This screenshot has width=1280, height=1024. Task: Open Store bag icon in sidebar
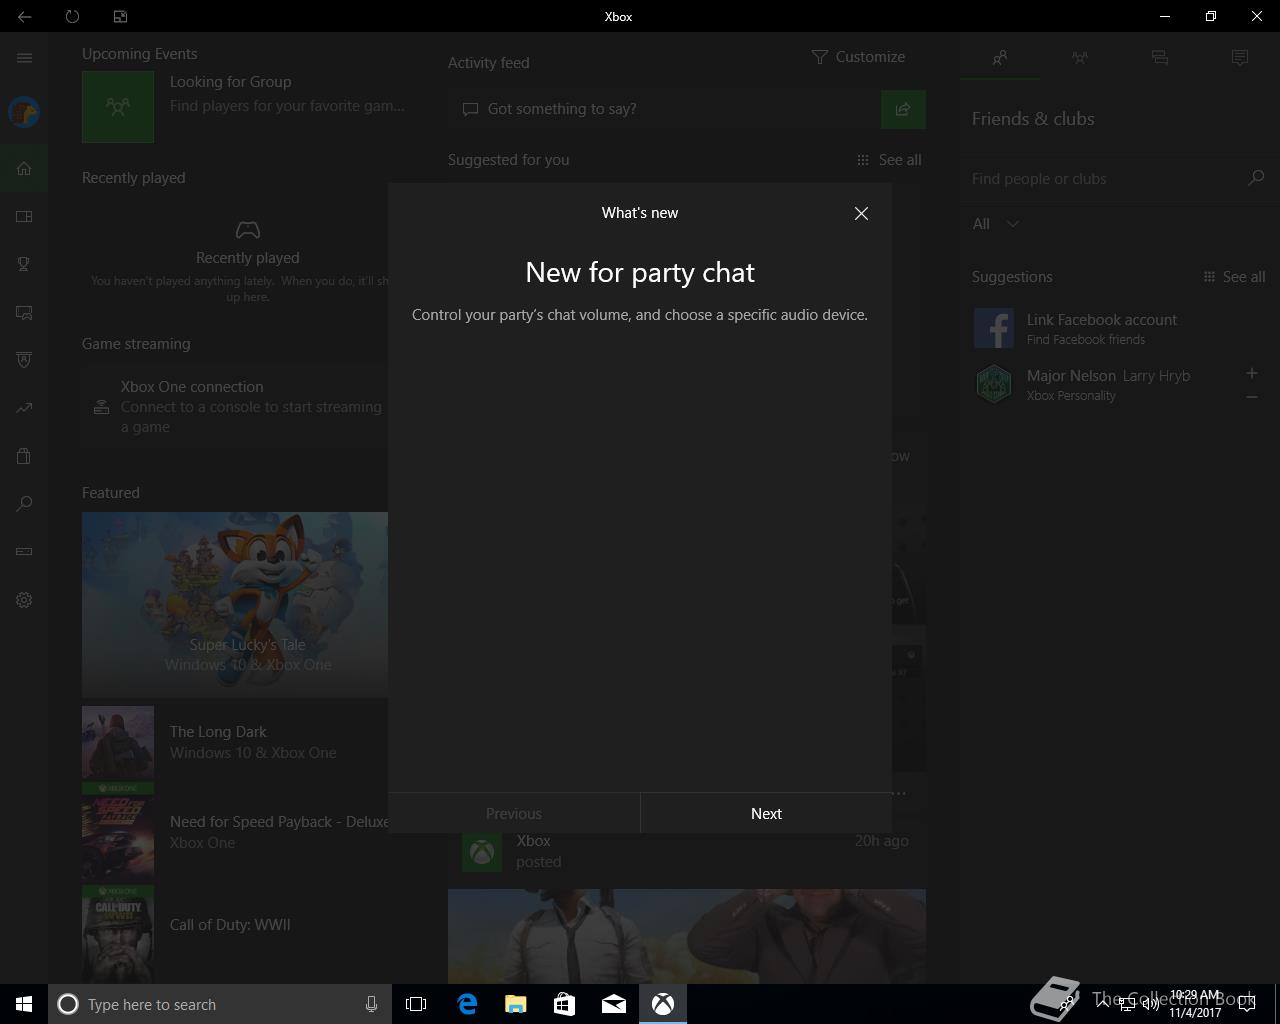coord(24,456)
